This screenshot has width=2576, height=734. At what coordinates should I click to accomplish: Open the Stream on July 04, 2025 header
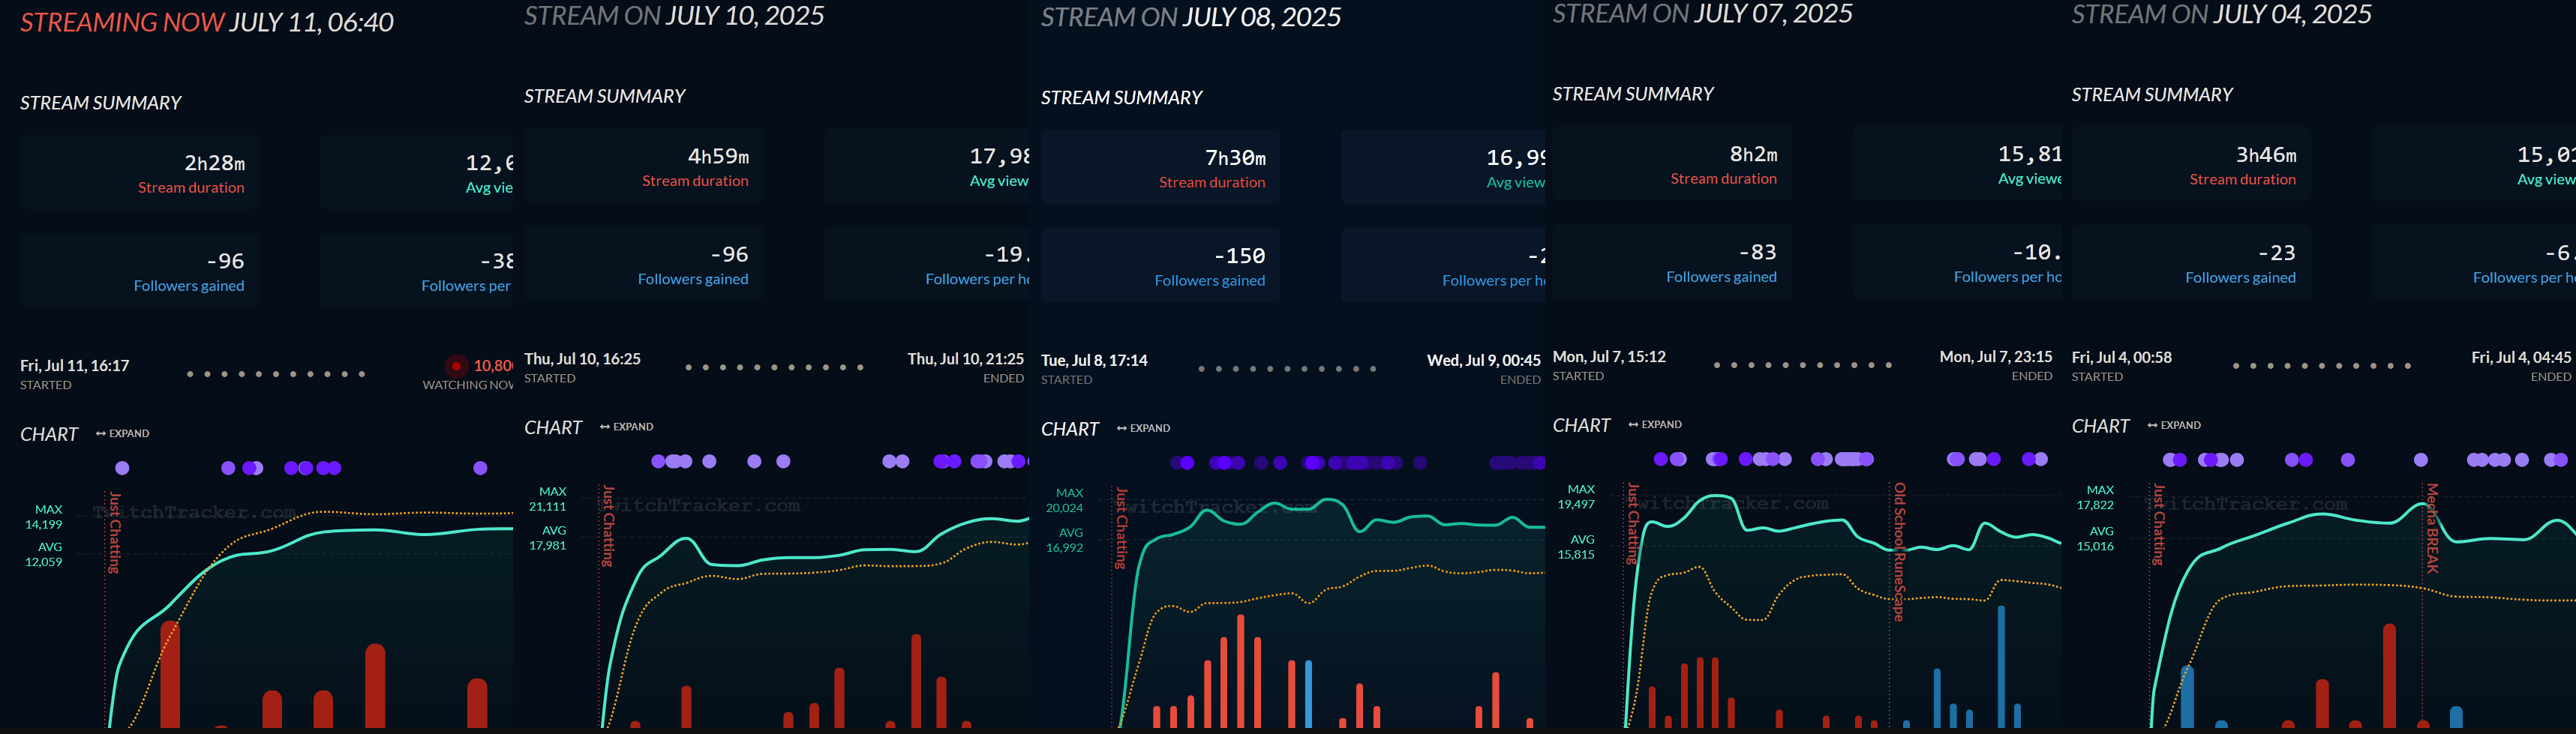tap(2221, 14)
